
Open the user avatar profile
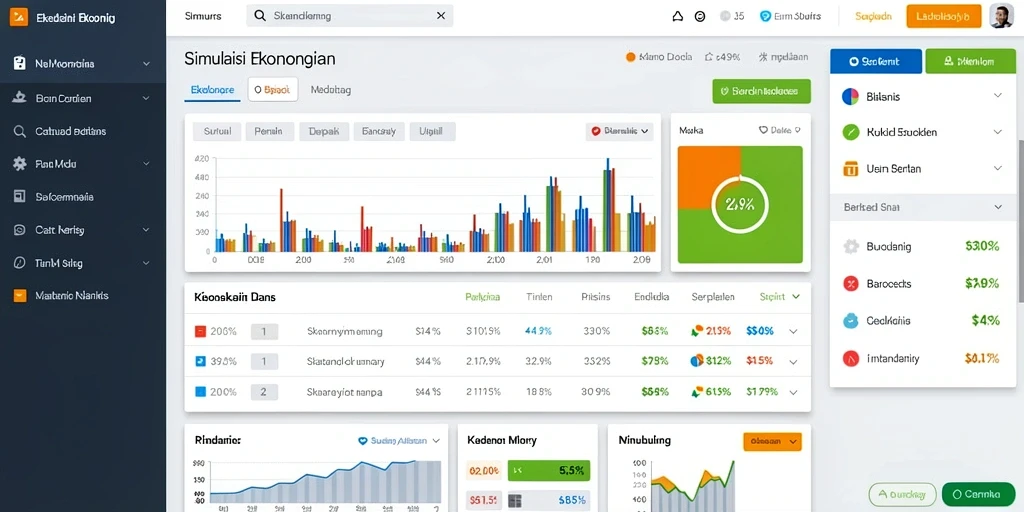pyautogui.click(x=1001, y=16)
